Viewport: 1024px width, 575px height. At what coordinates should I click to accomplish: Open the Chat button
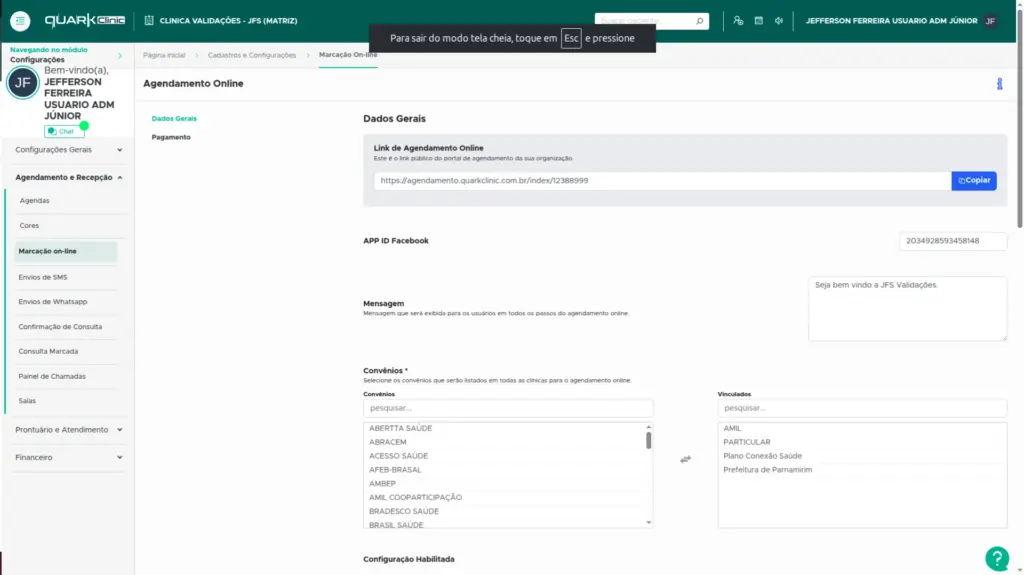[x=64, y=131]
